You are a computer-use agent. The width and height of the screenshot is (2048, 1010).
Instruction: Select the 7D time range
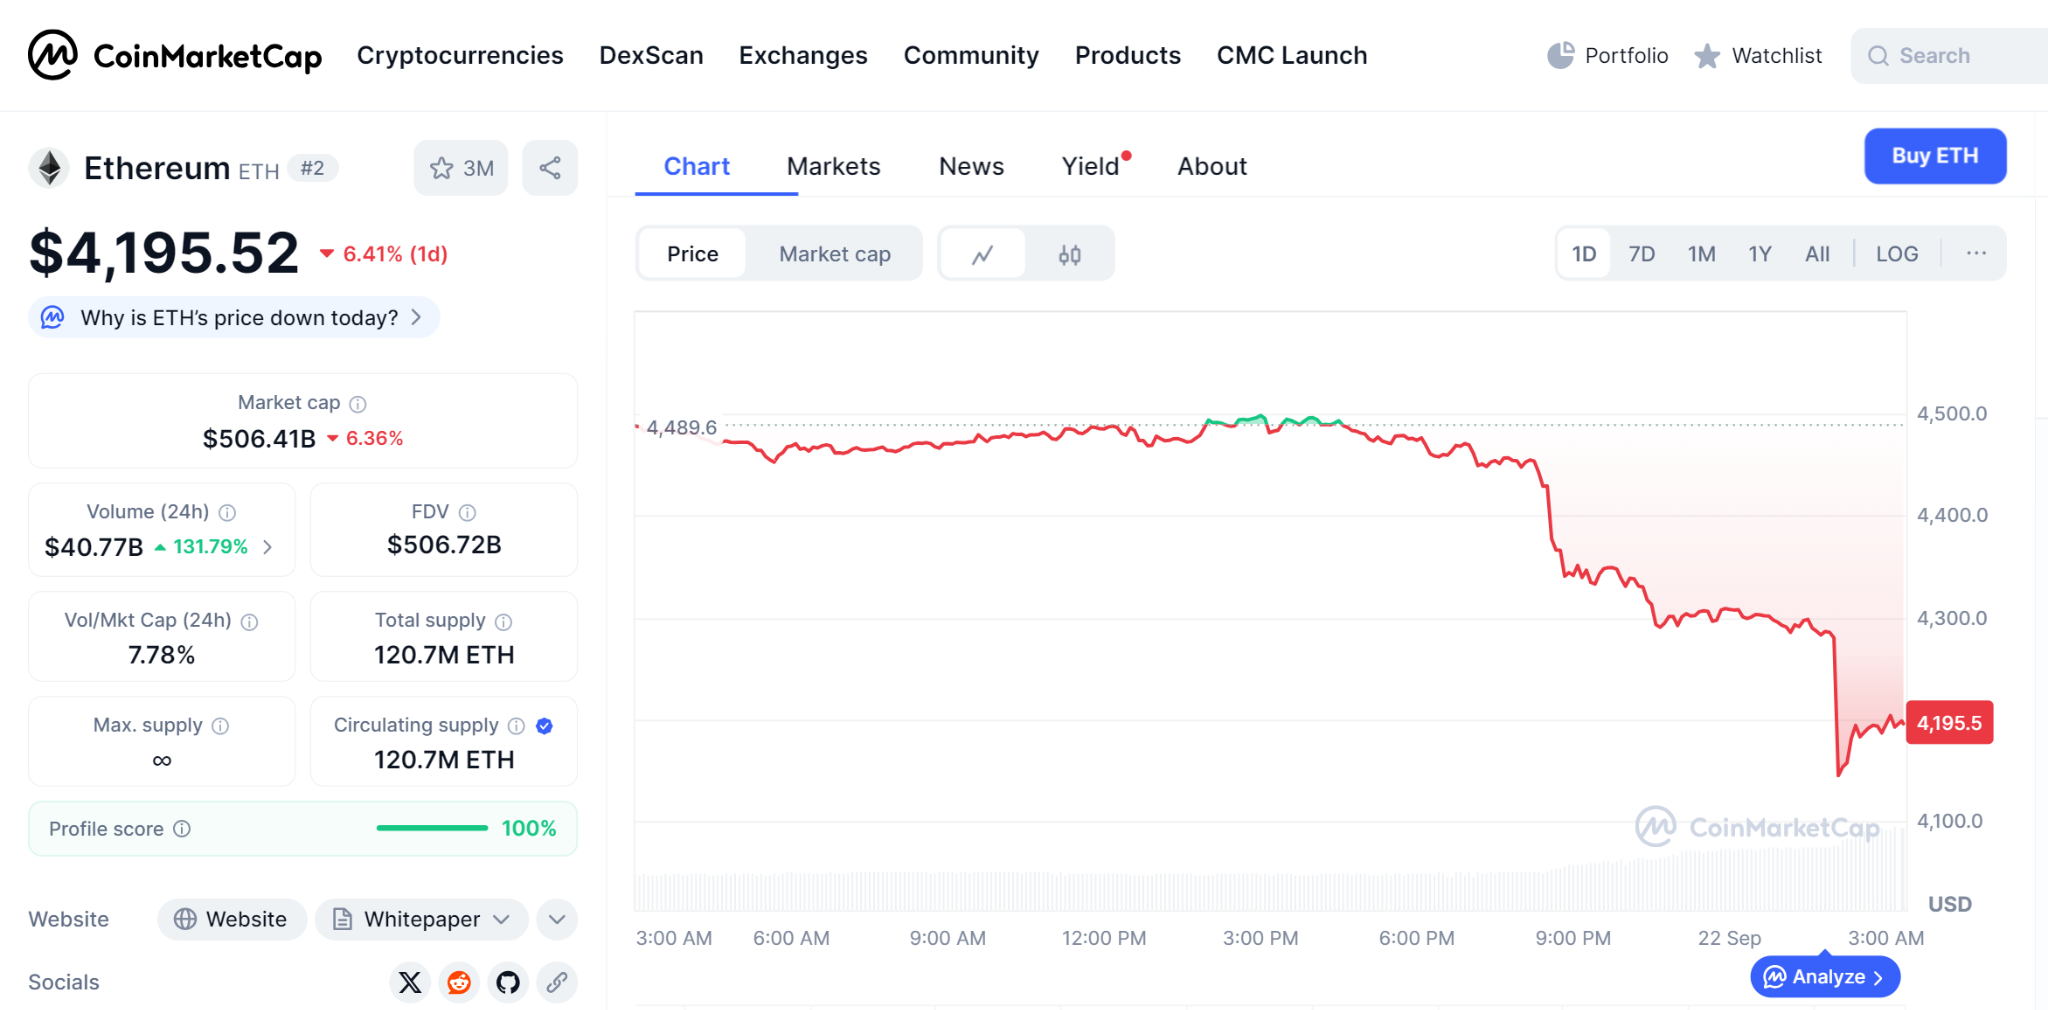[x=1642, y=254]
